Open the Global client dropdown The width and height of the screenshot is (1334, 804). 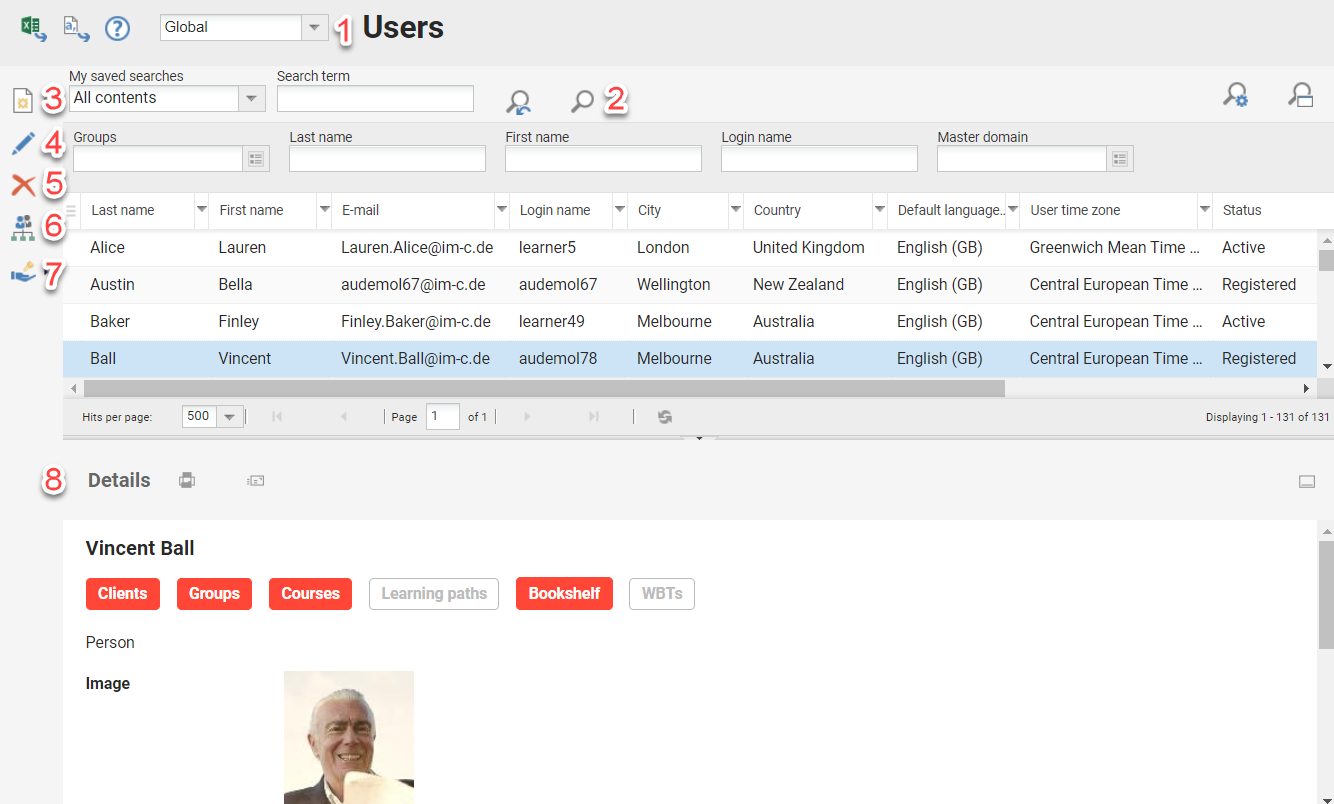pyautogui.click(x=314, y=28)
